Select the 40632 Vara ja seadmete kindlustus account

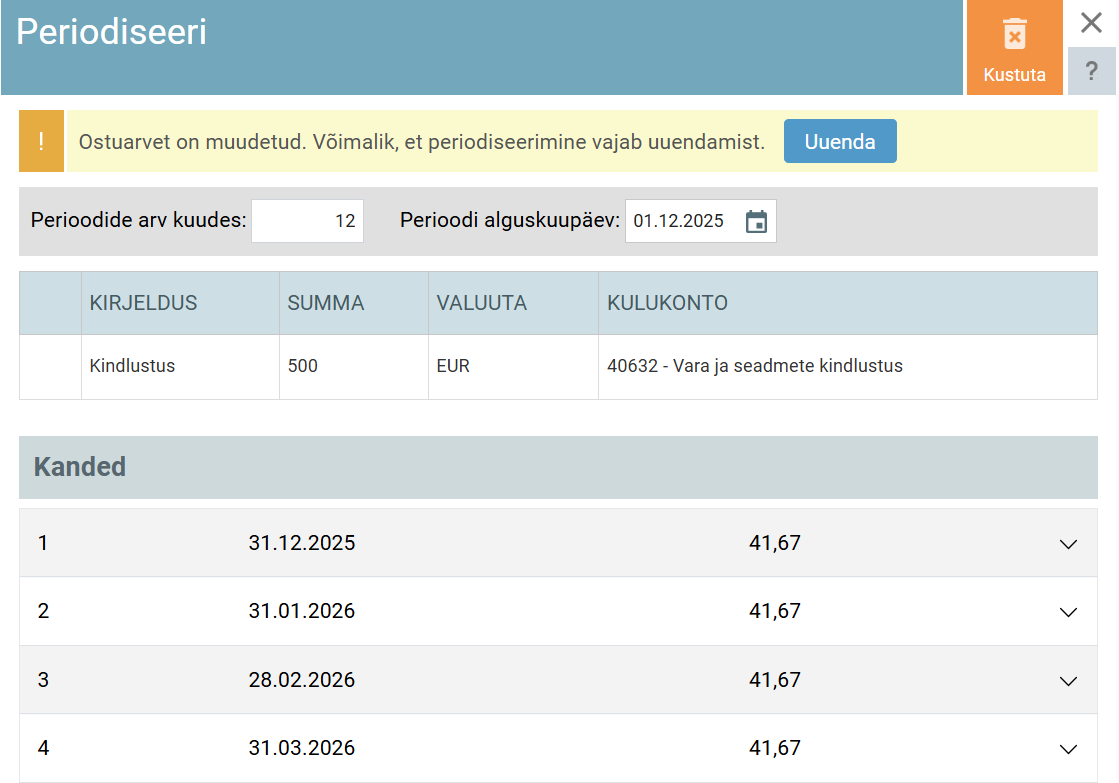754,366
